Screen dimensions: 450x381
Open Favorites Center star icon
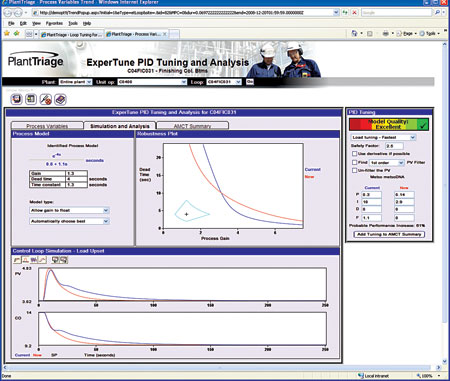tap(7, 33)
